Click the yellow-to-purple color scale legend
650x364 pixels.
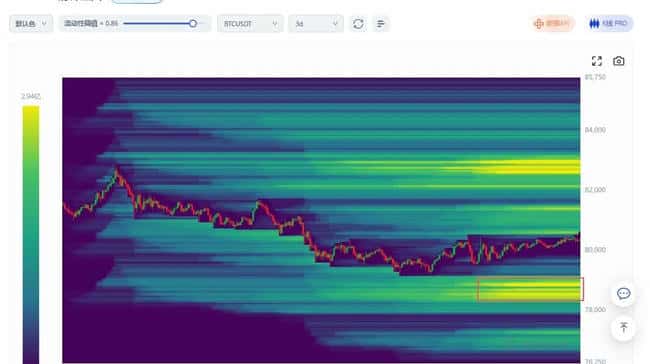(31, 235)
